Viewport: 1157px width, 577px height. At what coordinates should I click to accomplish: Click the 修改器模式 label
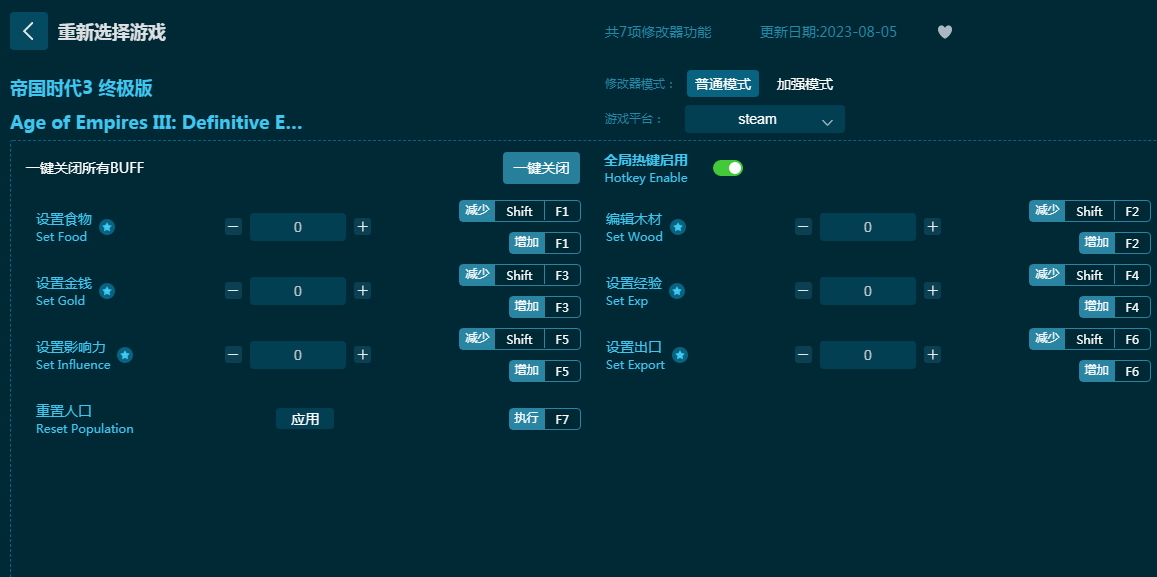640,84
